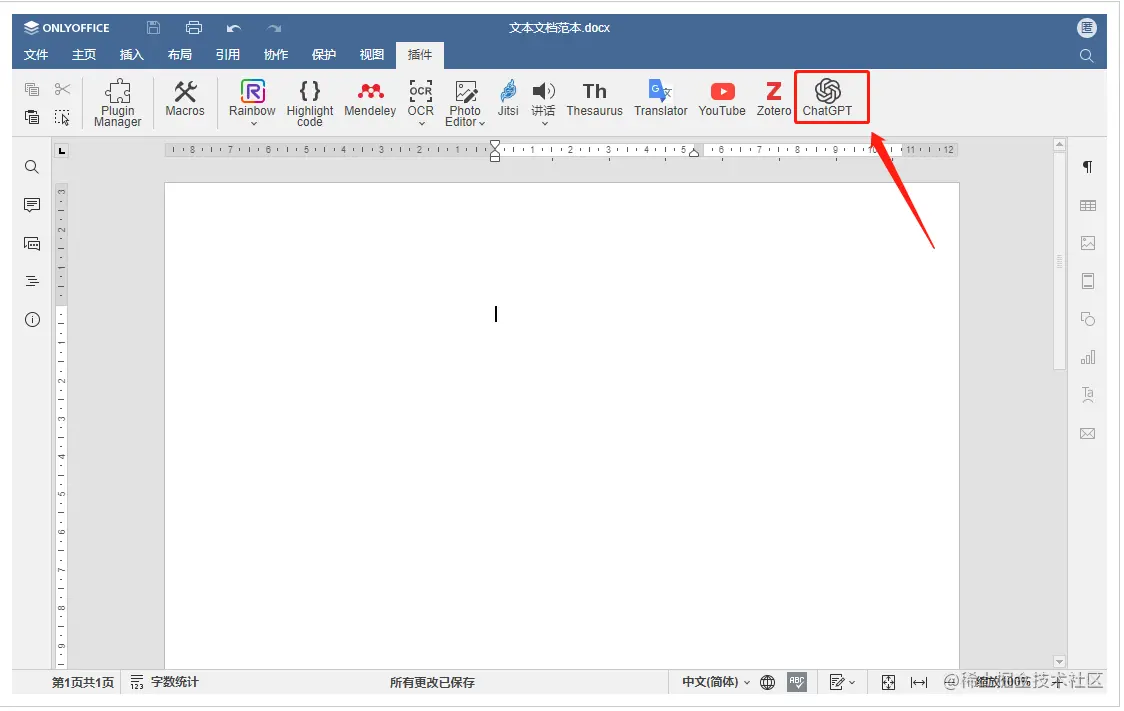Open mail merge settings icon
Viewport: 1124px width, 711px height.
coord(1087,434)
